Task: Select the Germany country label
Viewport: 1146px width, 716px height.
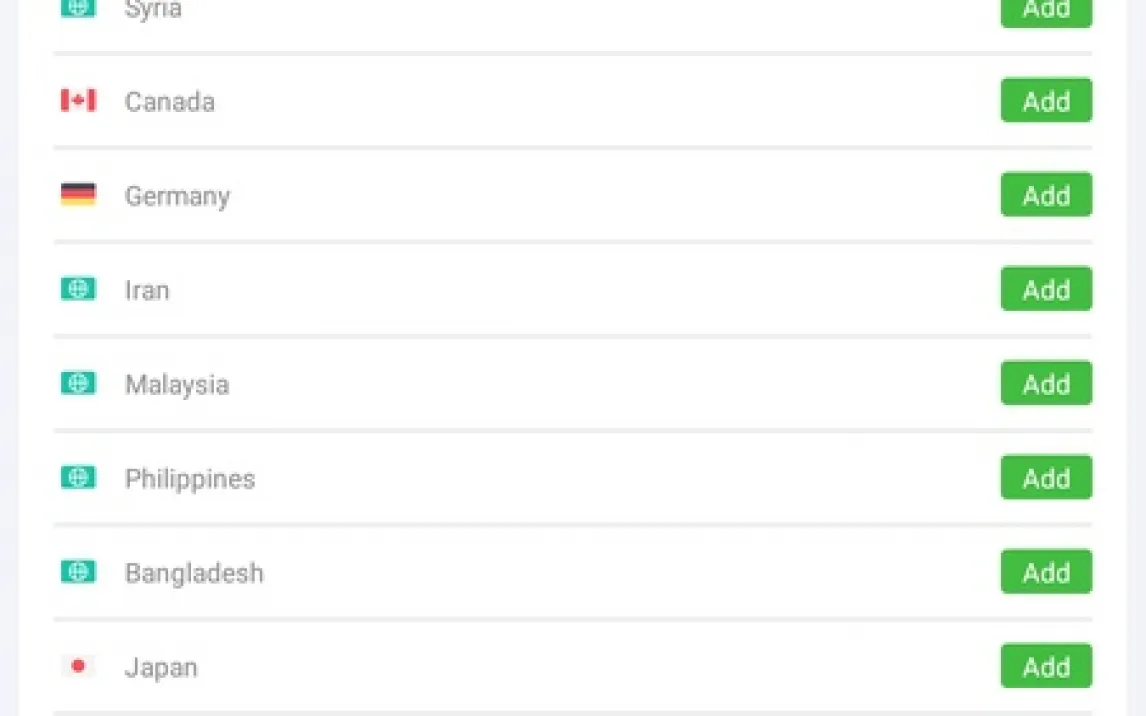Action: [177, 196]
